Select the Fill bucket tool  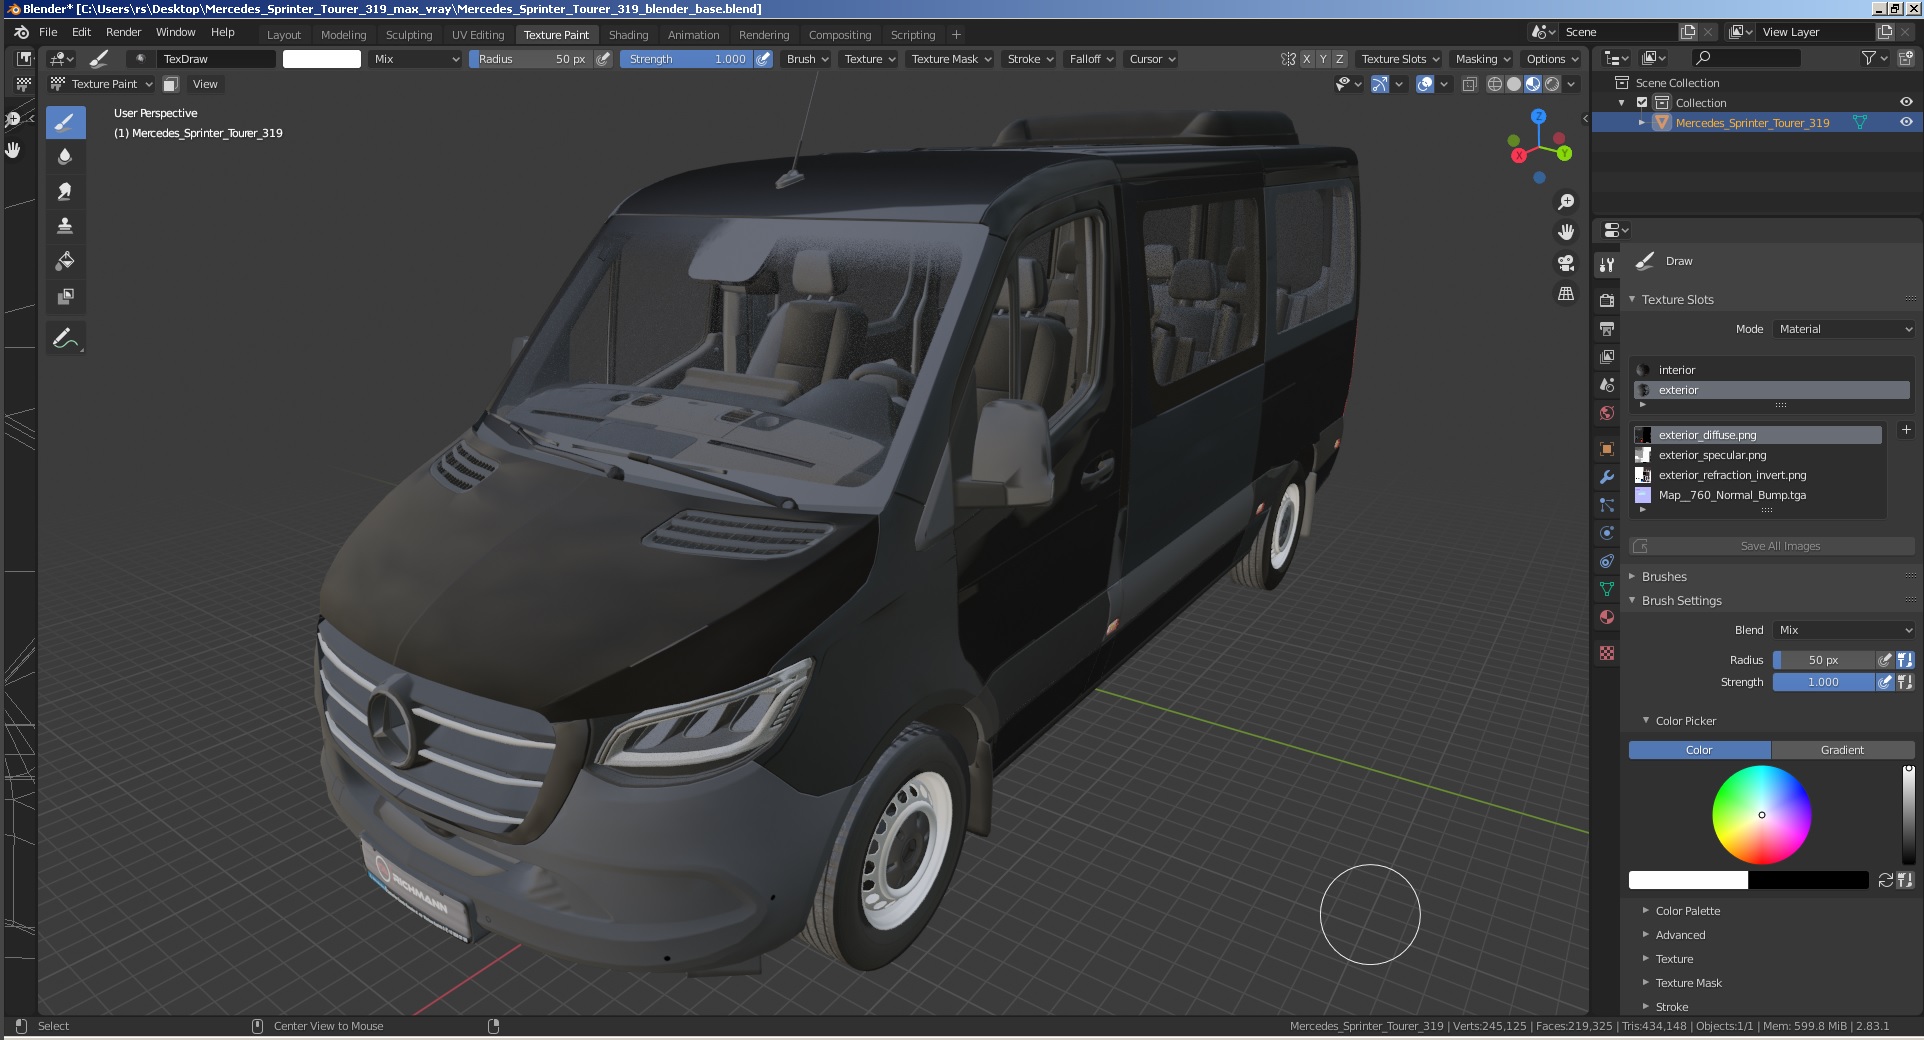pos(65,261)
